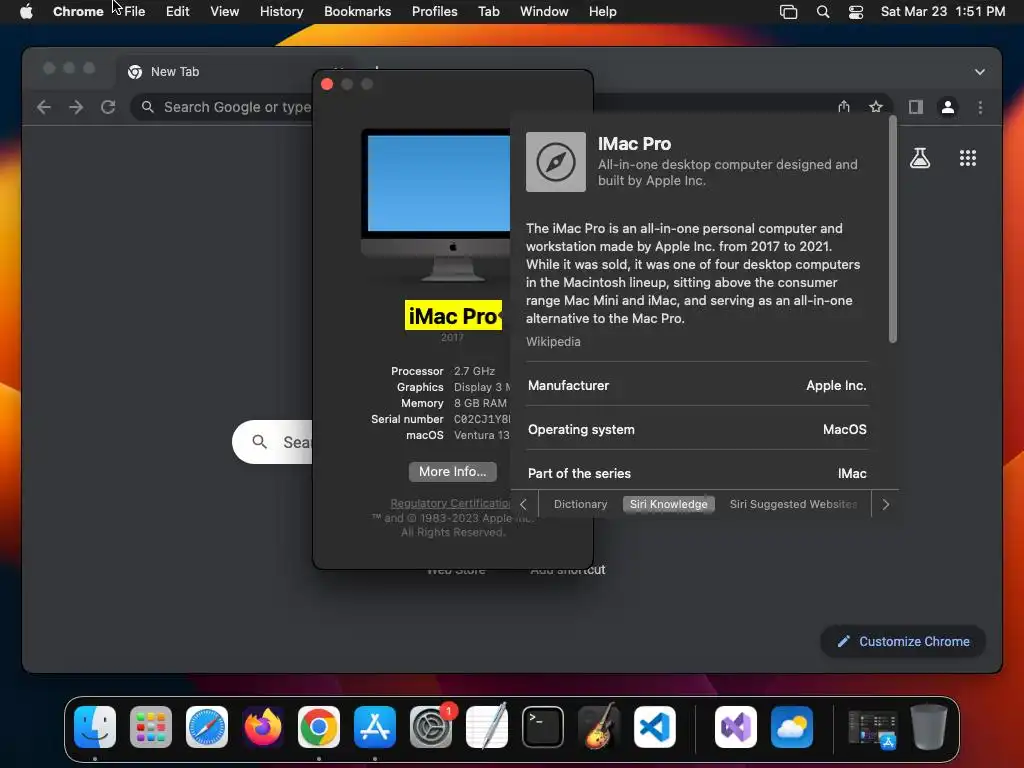The image size is (1024, 768).
Task: Launch Firefox from the Dock
Action: (263, 727)
